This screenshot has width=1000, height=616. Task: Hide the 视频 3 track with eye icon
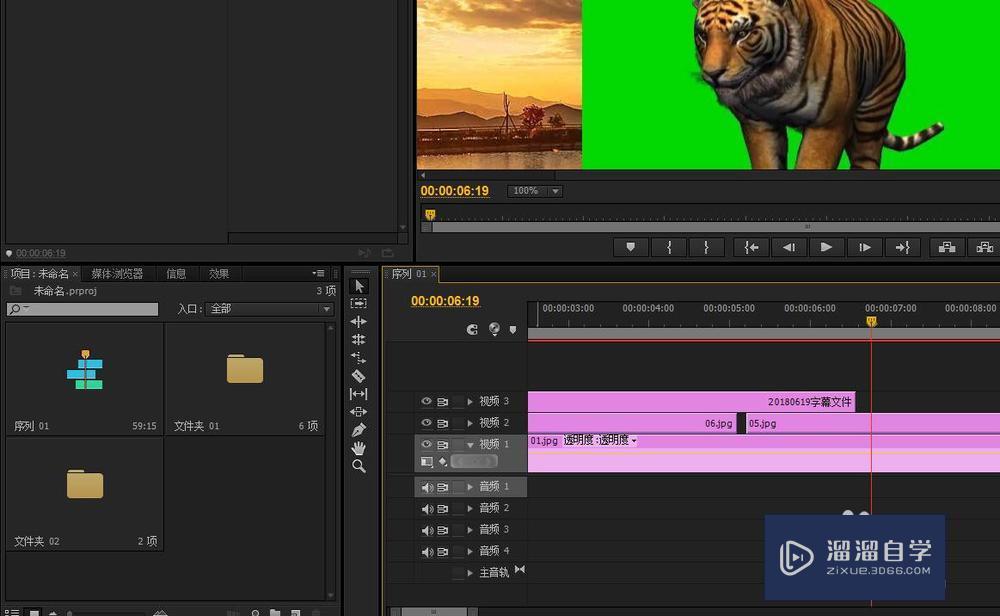pyautogui.click(x=427, y=402)
